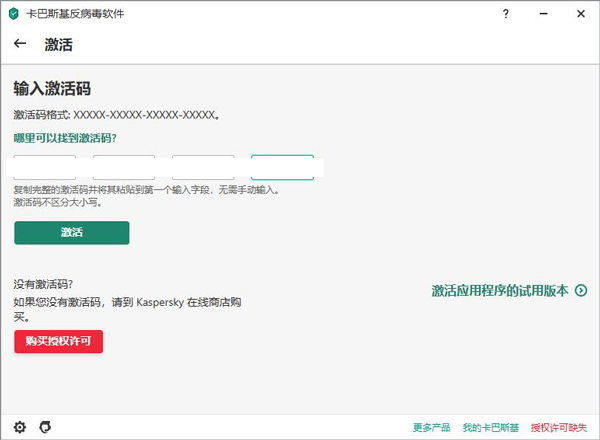Click the 激活码格式 format hint text
The width and height of the screenshot is (600, 440).
(x=116, y=115)
